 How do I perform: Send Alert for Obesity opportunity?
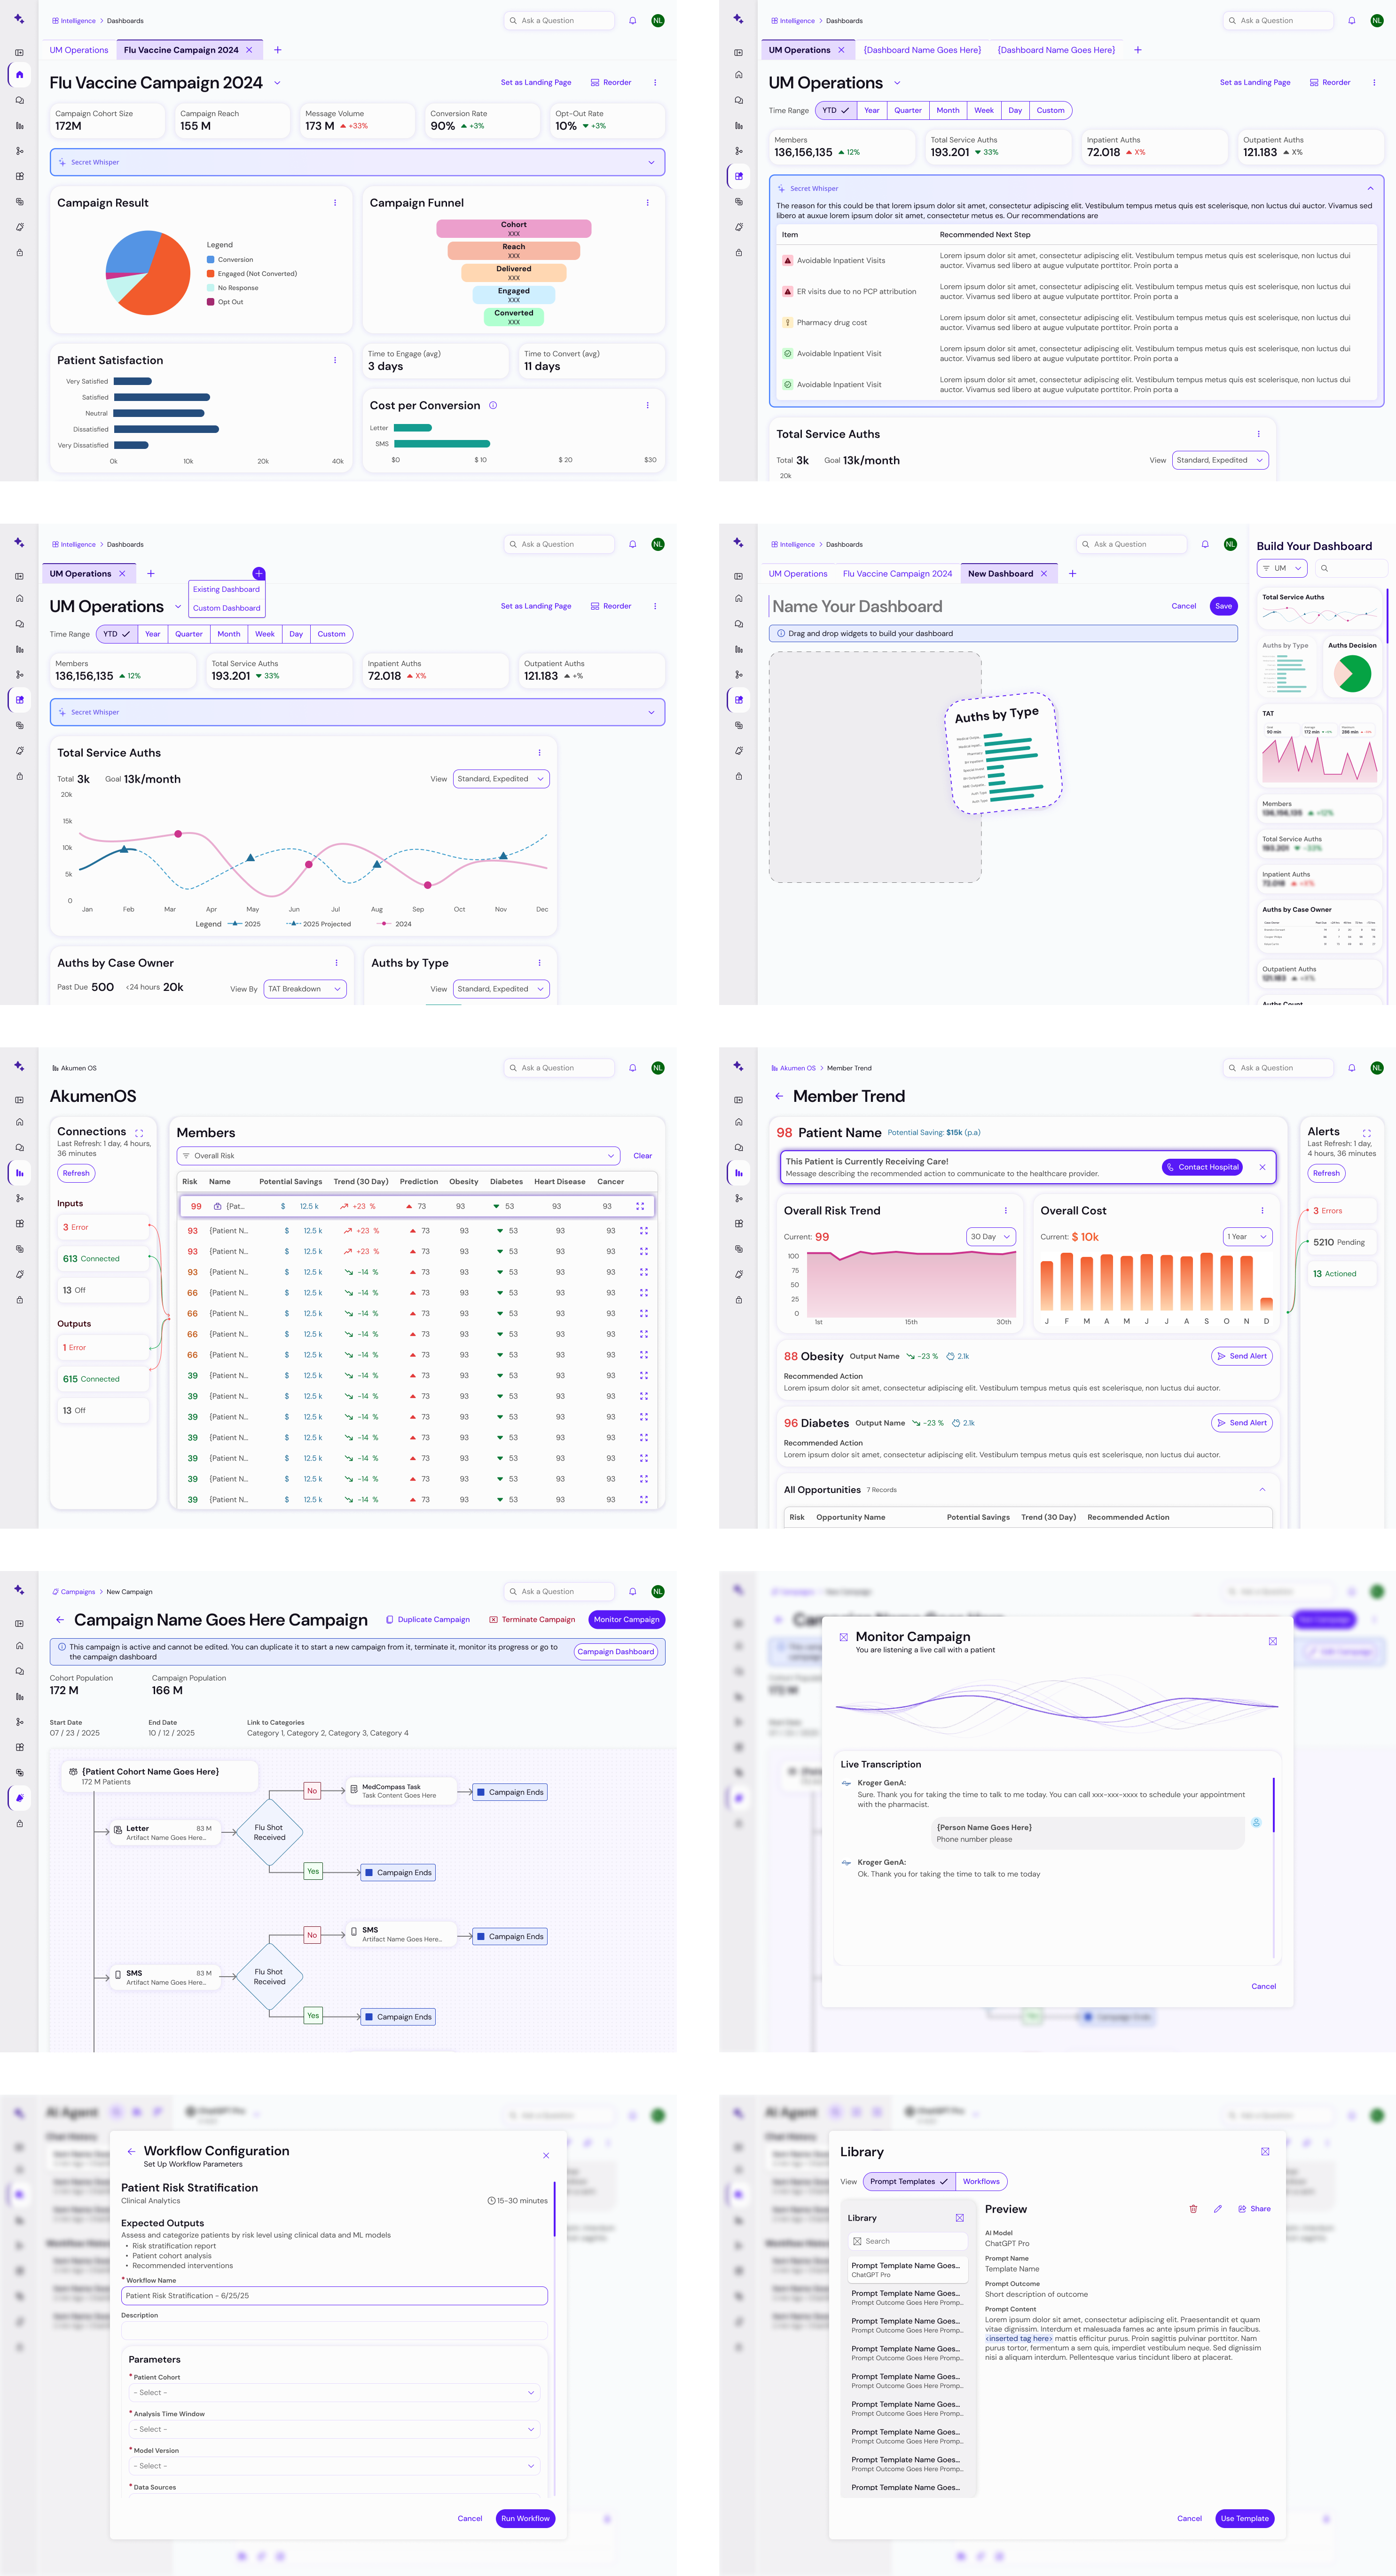coord(1242,1356)
